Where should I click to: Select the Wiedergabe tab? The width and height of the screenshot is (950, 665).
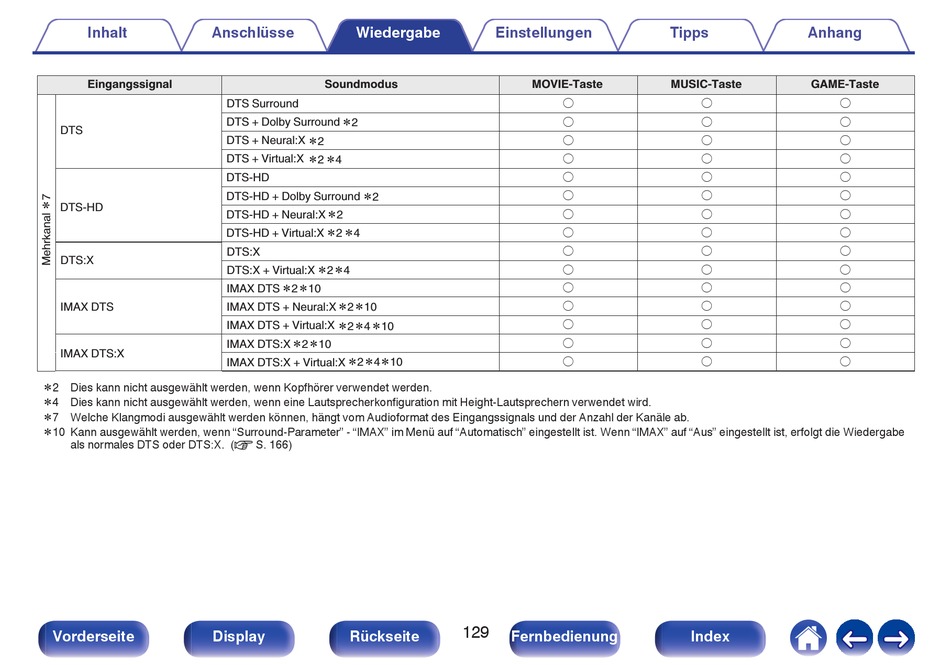click(398, 33)
